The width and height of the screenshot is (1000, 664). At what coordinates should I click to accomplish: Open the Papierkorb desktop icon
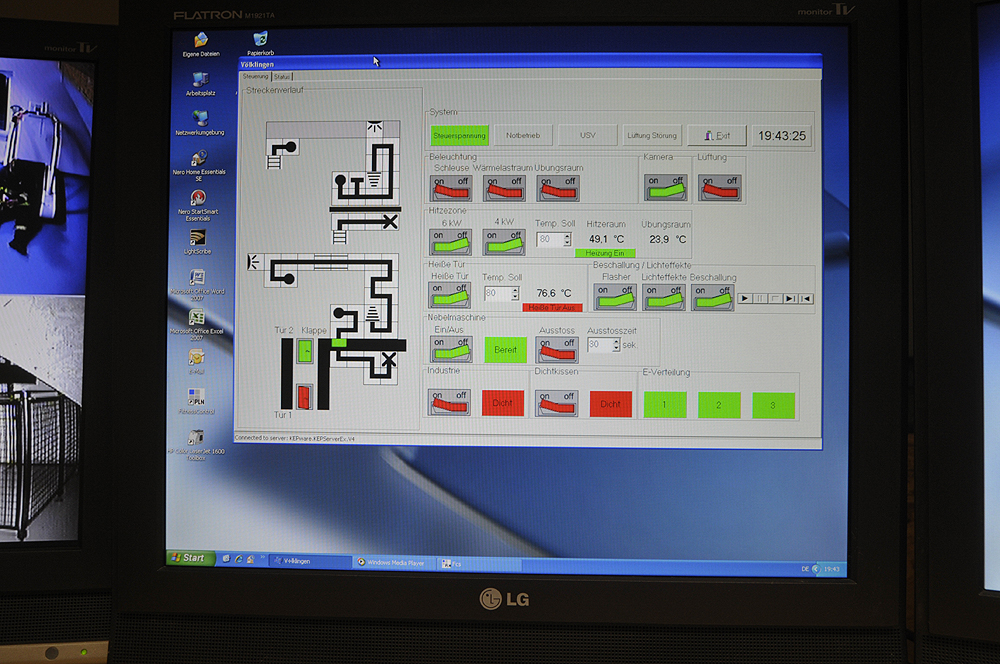(x=260, y=41)
